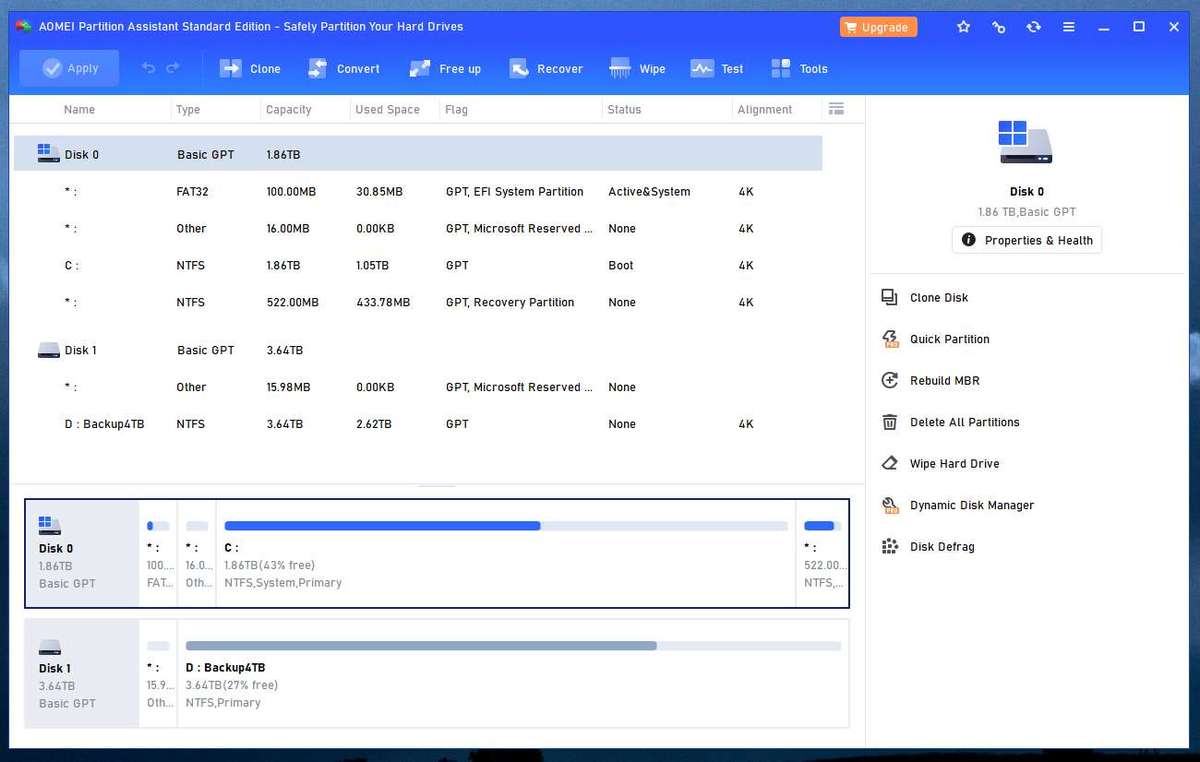Screen dimensions: 1200x762
Task: Select the Recovery Partition row
Action: coord(418,302)
